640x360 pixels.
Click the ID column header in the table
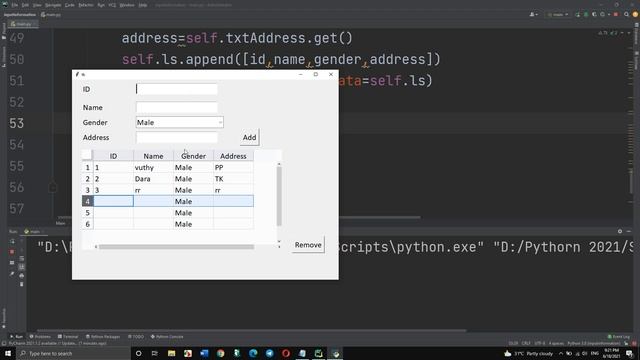tap(113, 156)
